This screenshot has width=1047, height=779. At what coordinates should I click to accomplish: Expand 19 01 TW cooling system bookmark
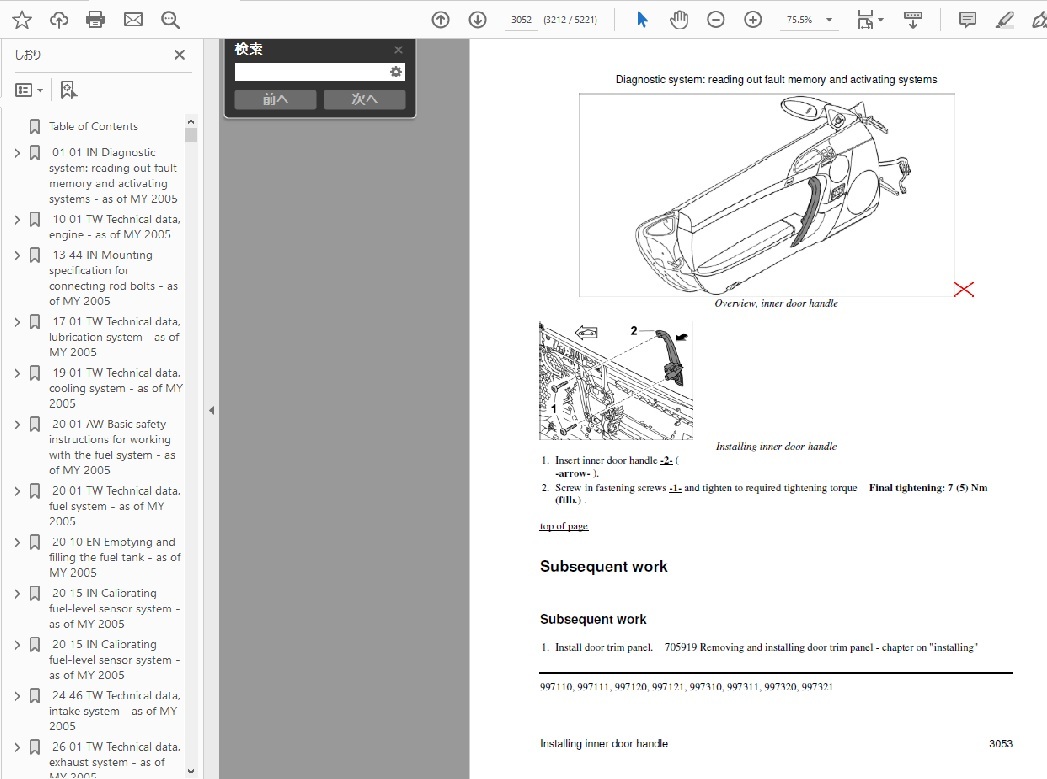point(17,373)
